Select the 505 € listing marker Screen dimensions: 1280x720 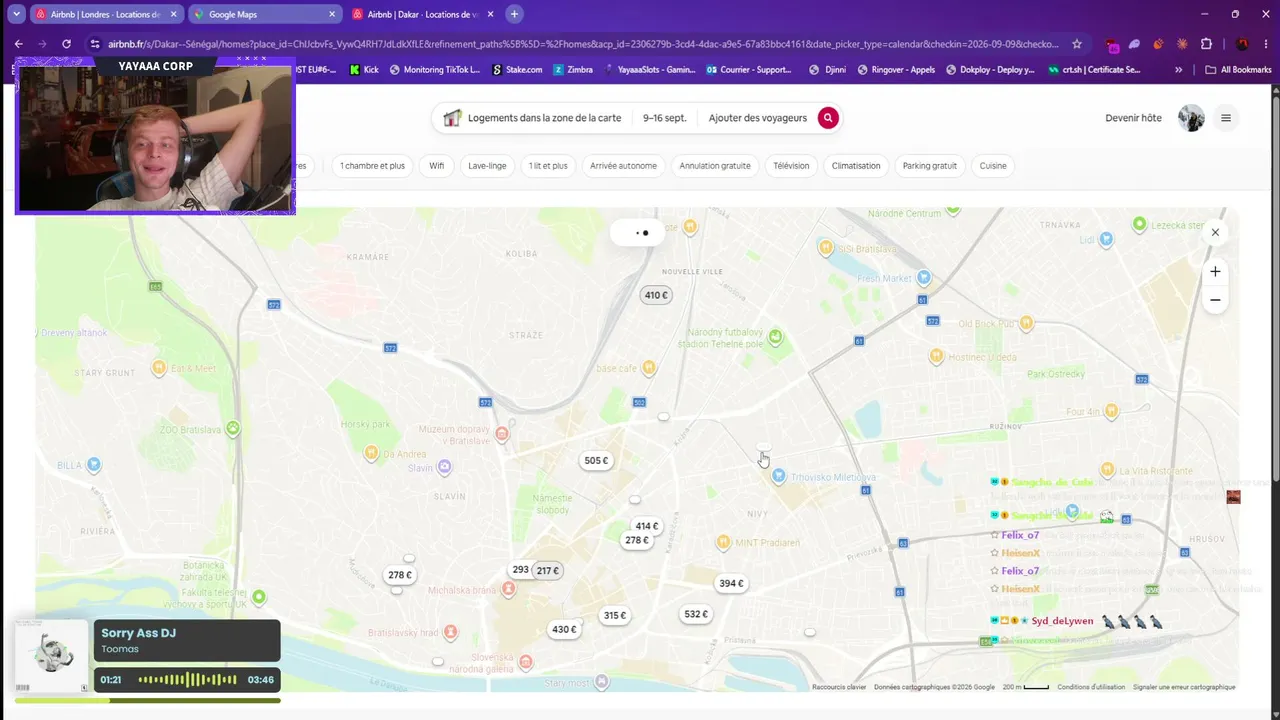pyautogui.click(x=596, y=461)
